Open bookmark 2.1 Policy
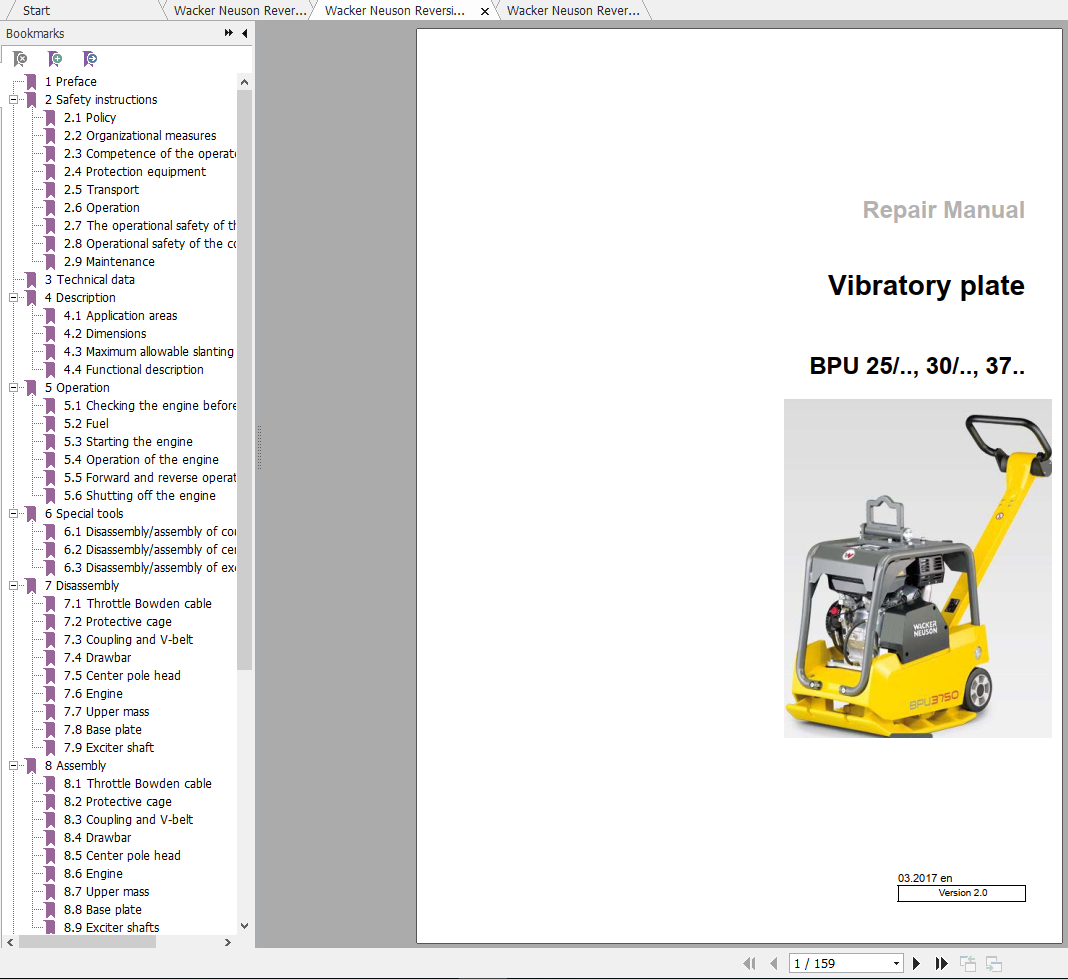The width and height of the screenshot is (1068, 979). pyautogui.click(x=90, y=118)
